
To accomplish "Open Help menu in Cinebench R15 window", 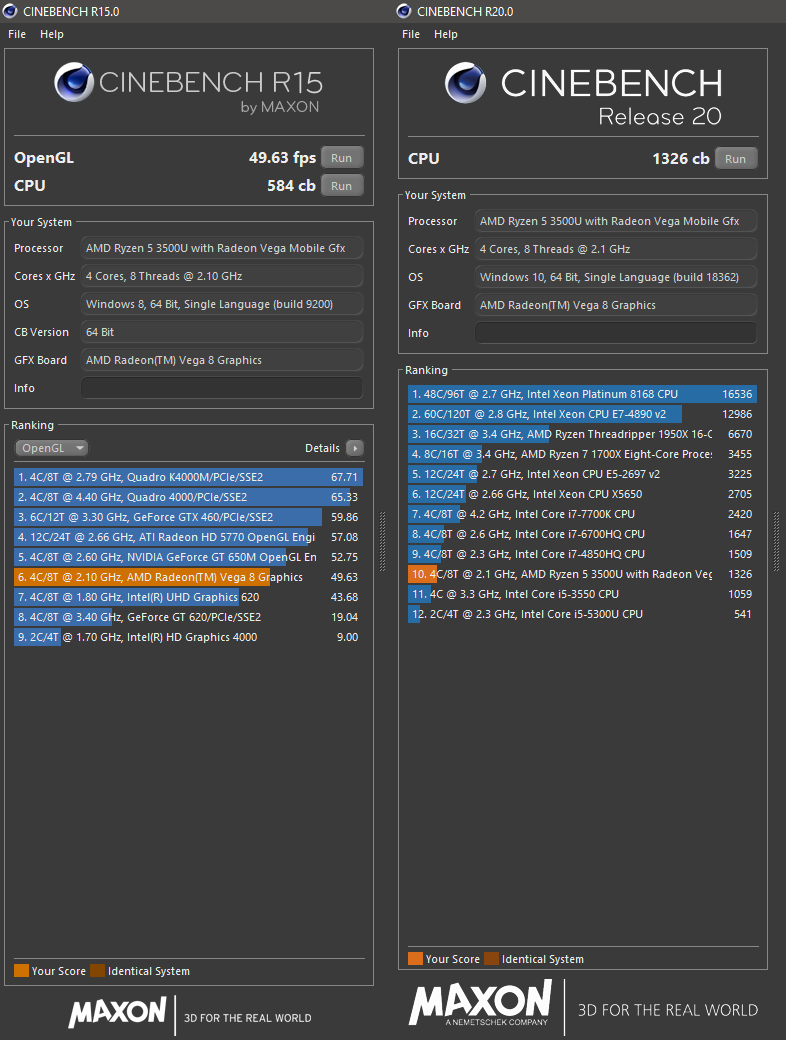I will pos(52,34).
